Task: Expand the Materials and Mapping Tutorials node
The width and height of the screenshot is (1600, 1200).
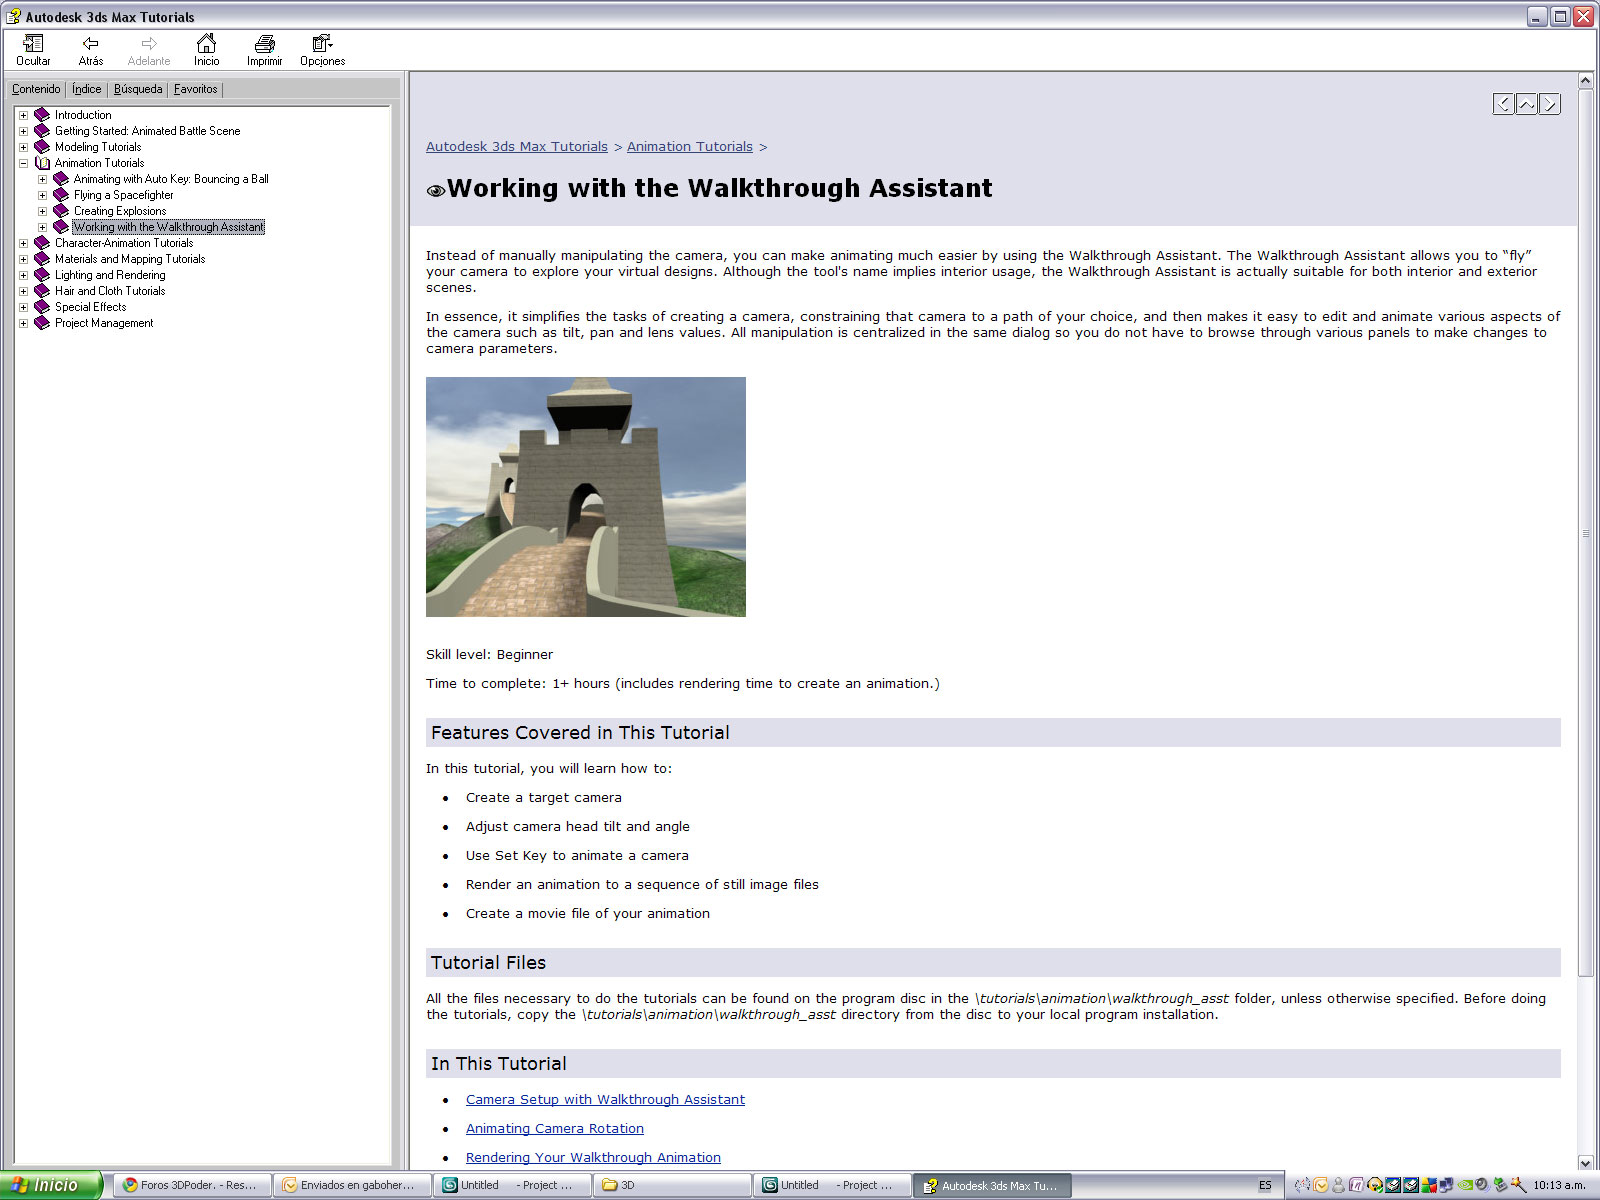Action: (x=23, y=259)
